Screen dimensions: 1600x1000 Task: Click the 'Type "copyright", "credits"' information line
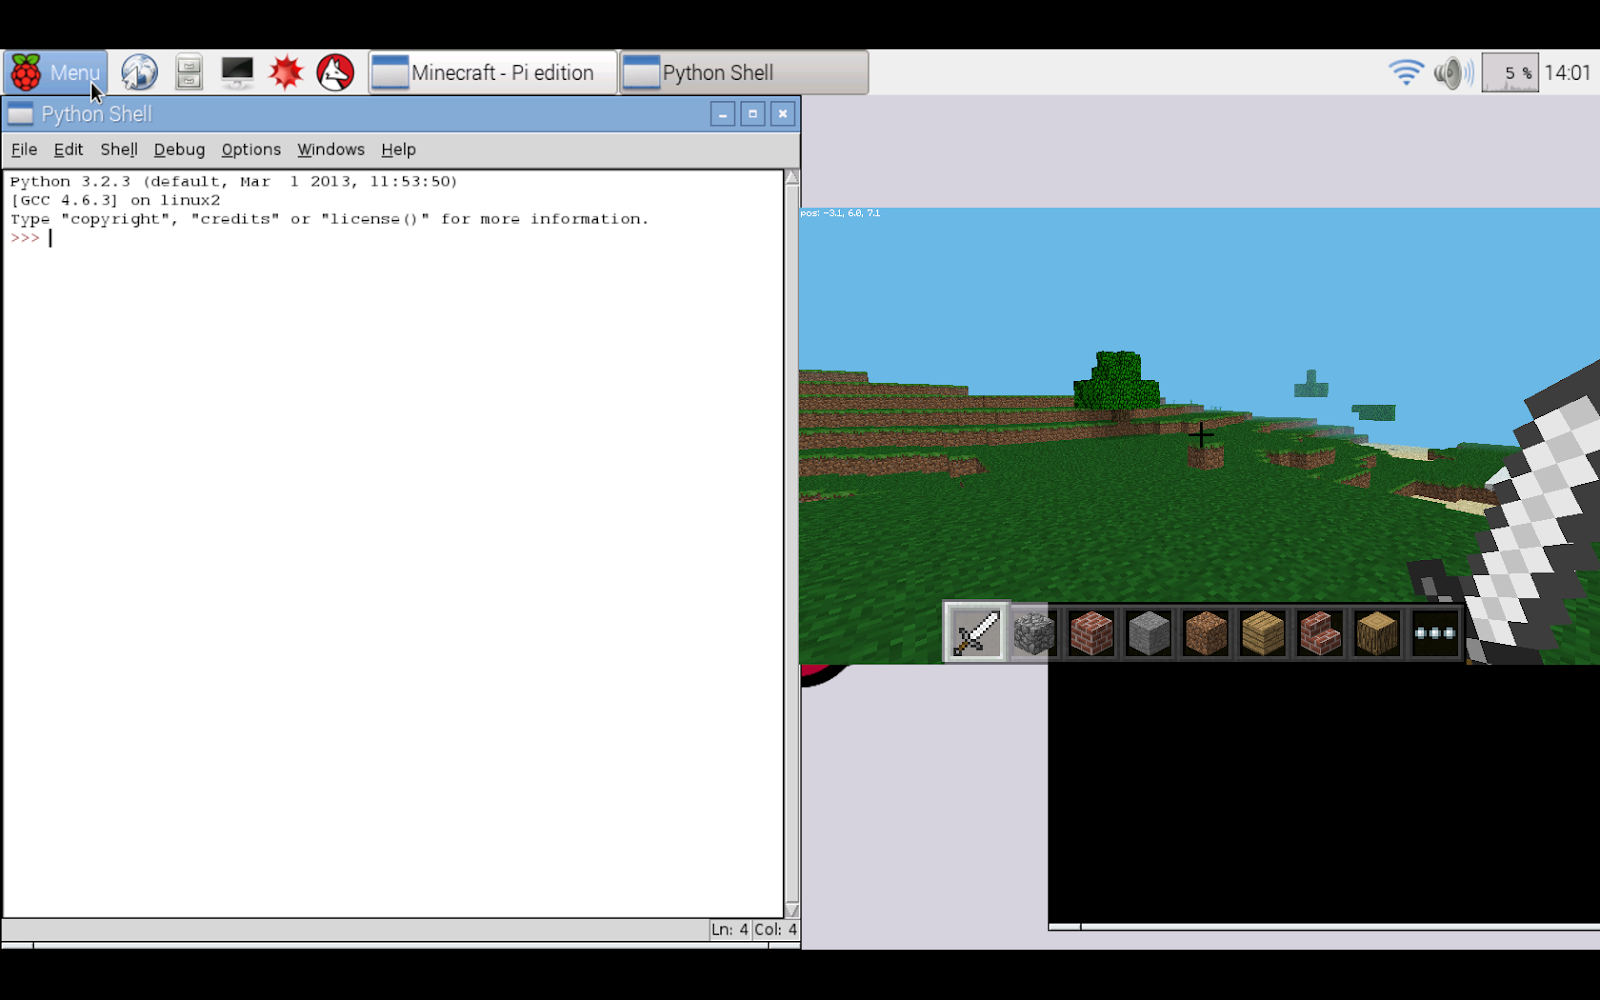pyautogui.click(x=329, y=219)
